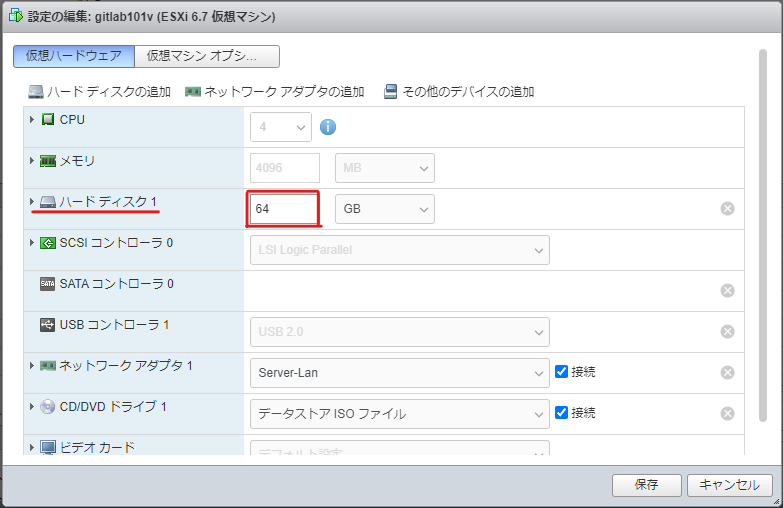This screenshot has height=508, width=783.
Task: Toggle Network Adapter 1 接続 checkbox
Action: [x=561, y=372]
